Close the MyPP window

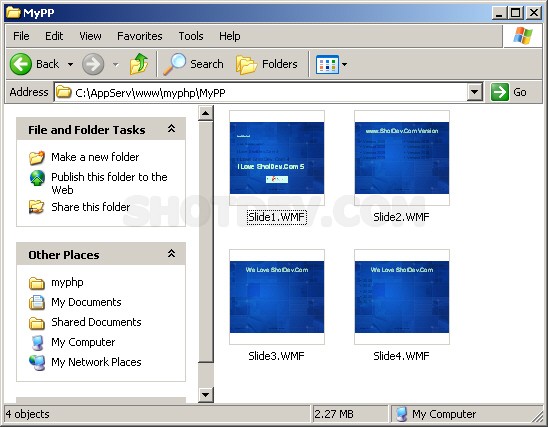[x=534, y=13]
